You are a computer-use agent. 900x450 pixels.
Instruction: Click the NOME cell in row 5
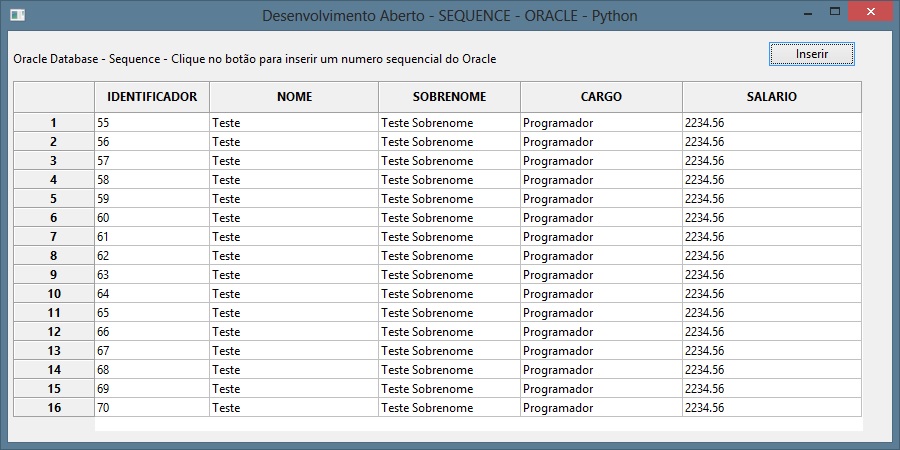pyautogui.click(x=294, y=199)
